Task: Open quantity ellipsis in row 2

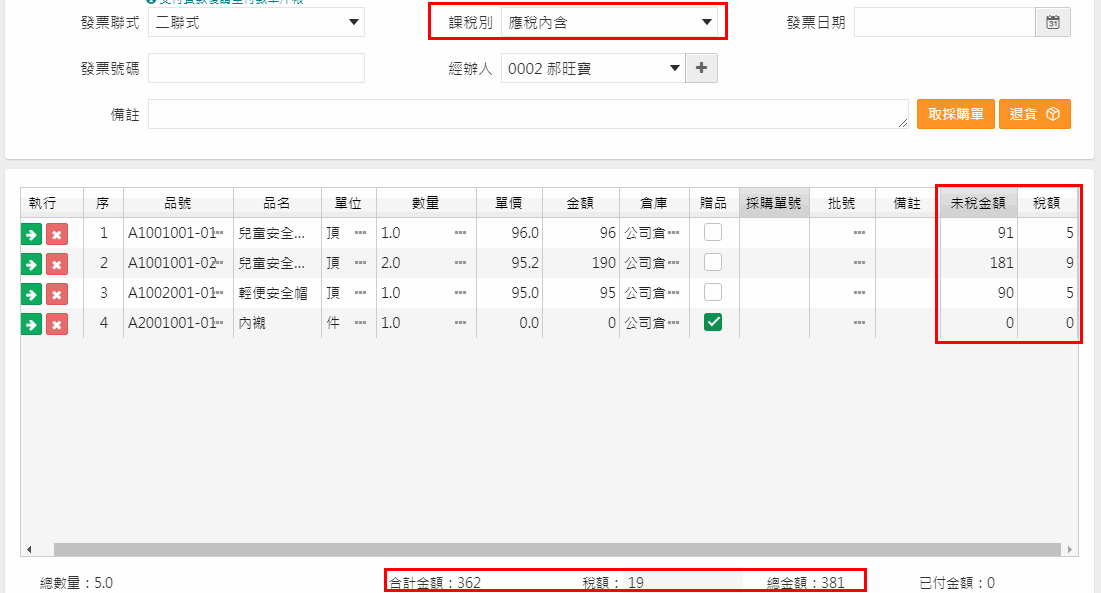Action: [461, 262]
